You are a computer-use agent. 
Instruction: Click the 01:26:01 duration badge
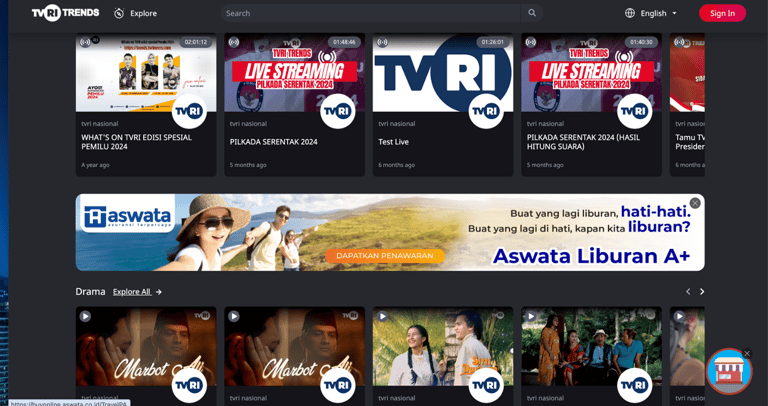(x=493, y=42)
